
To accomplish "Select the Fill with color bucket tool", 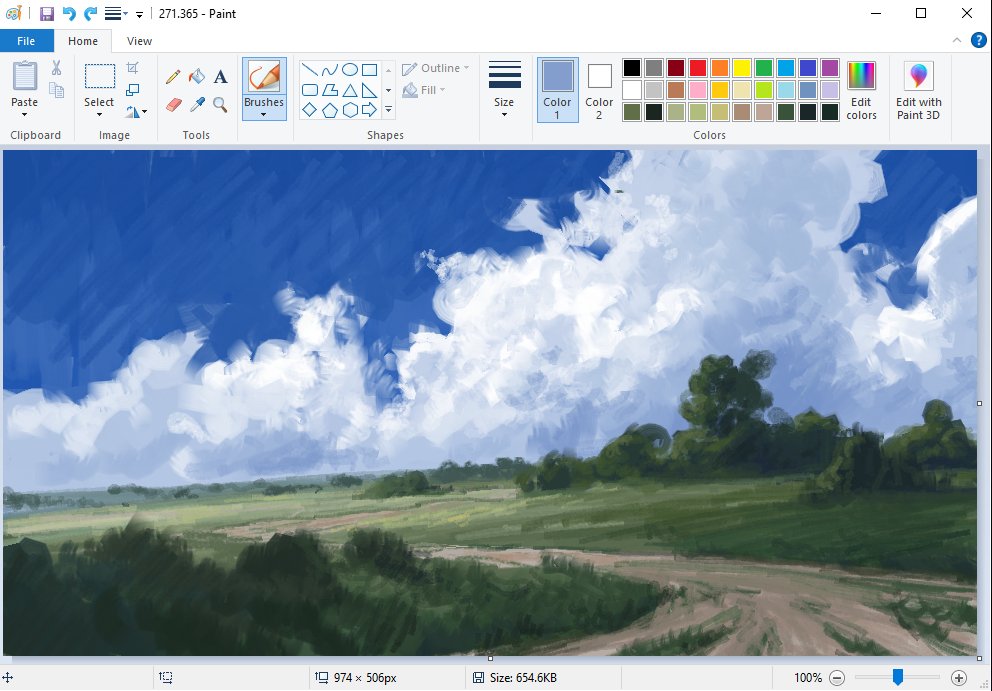I will 197,77.
